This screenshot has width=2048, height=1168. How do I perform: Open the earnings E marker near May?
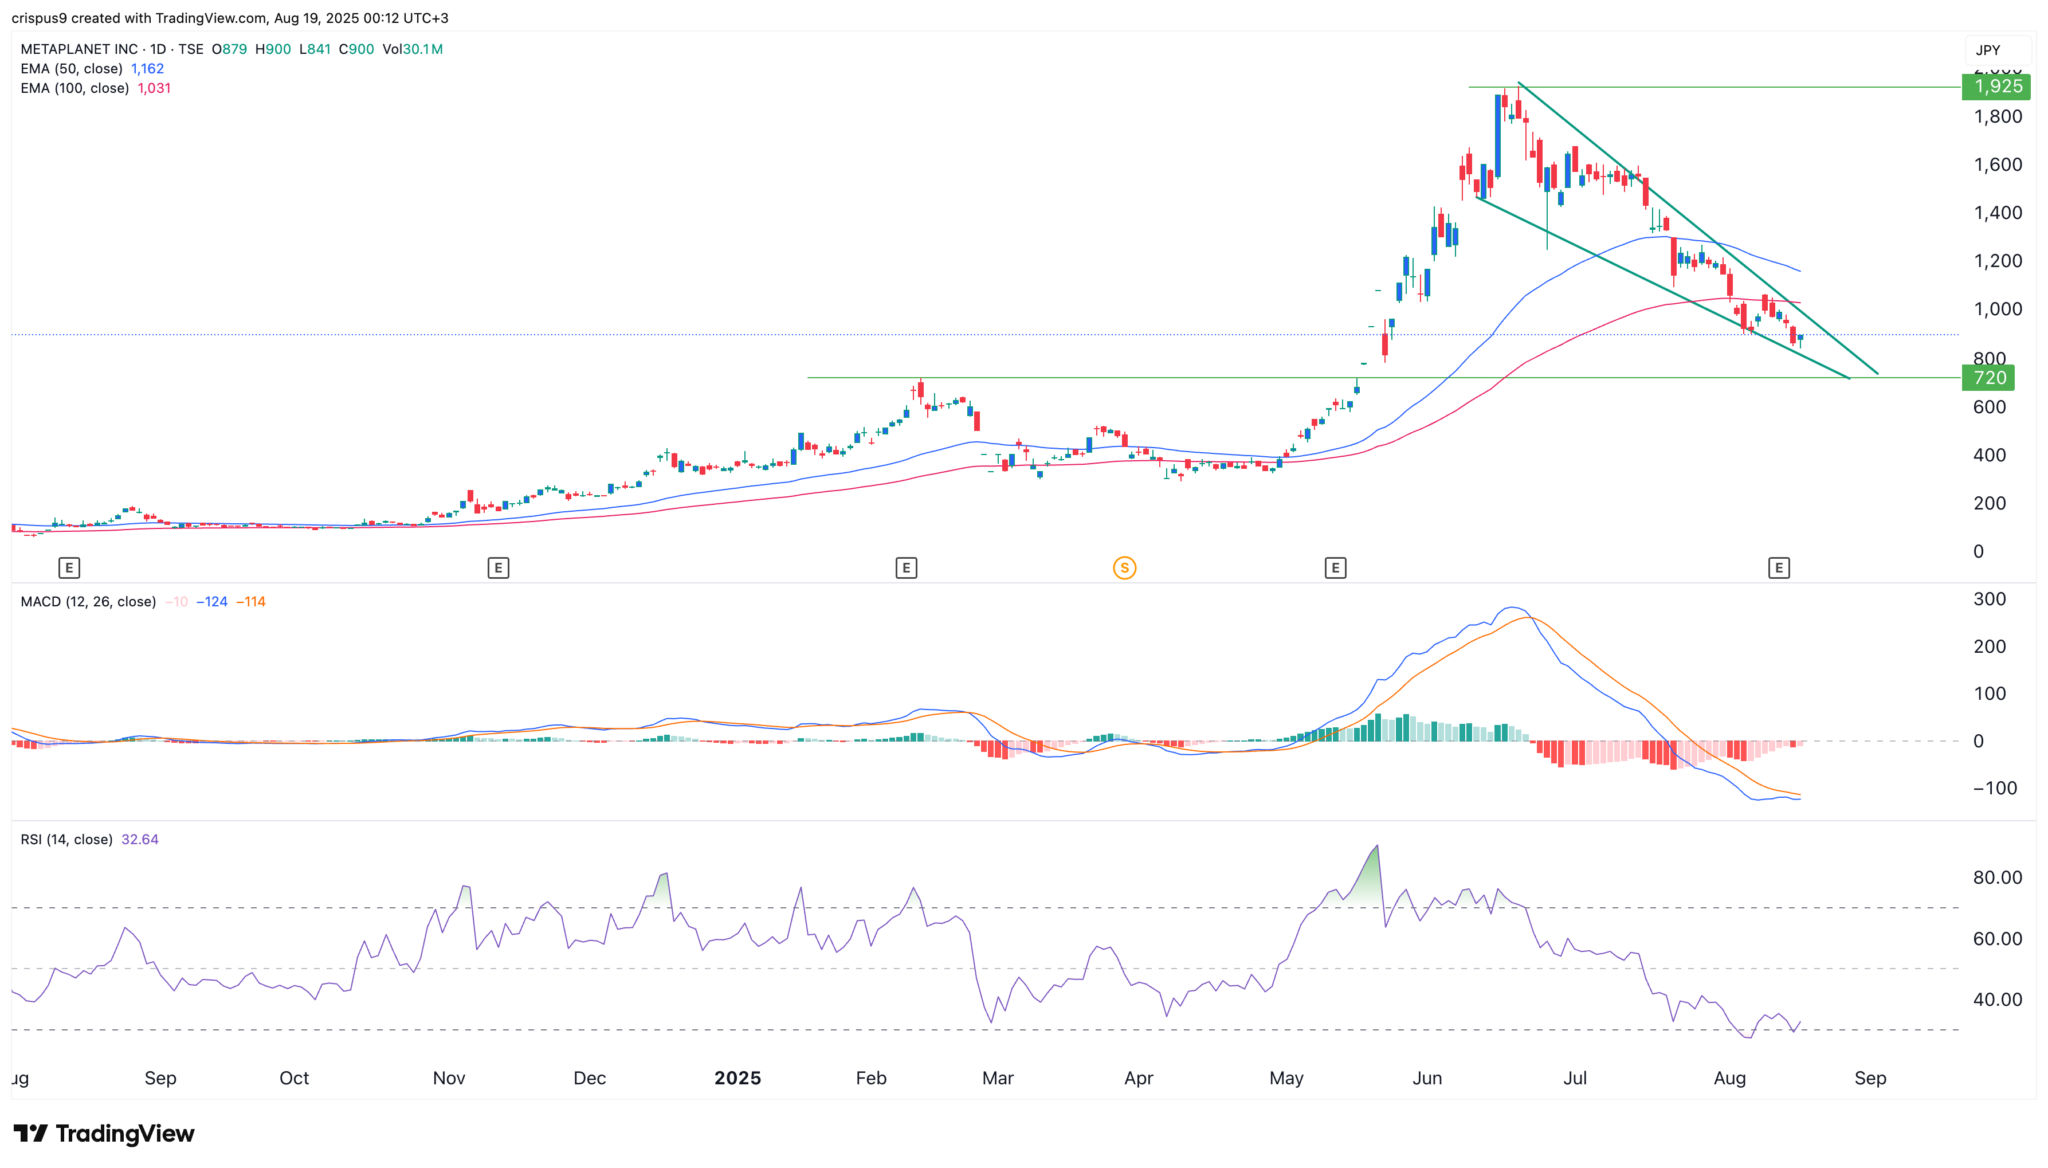coord(1335,568)
